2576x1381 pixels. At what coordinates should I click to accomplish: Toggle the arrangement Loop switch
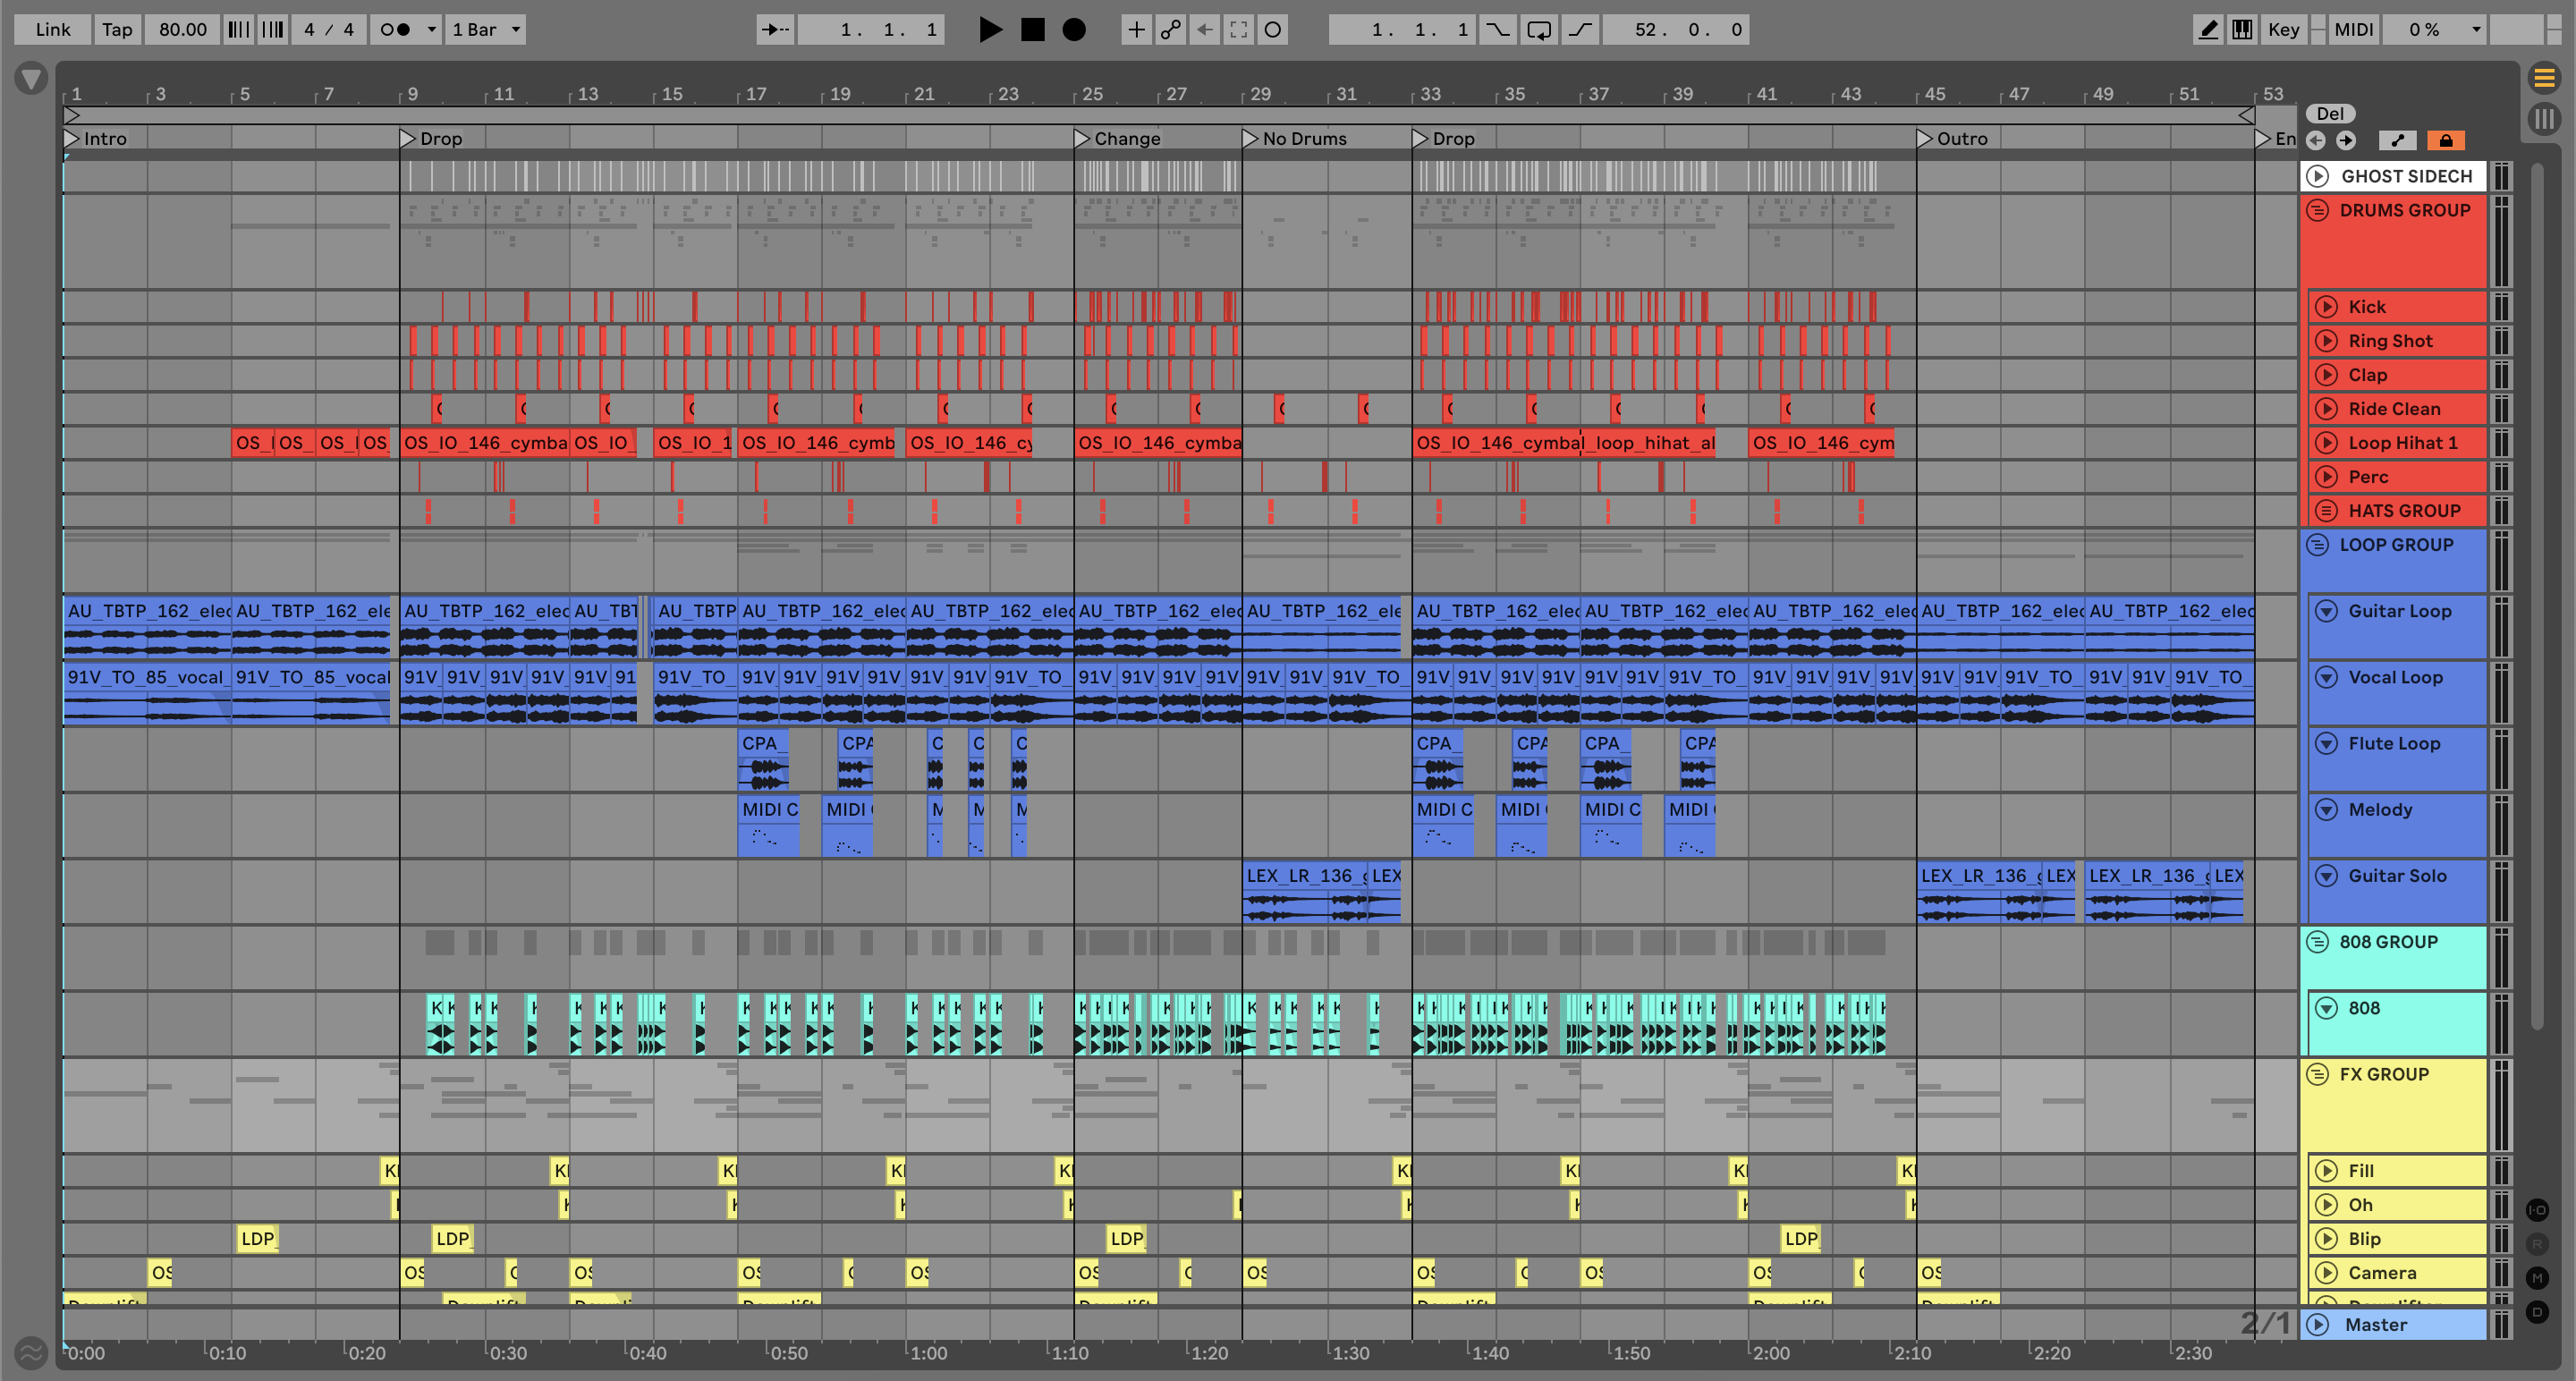pyautogui.click(x=1539, y=30)
